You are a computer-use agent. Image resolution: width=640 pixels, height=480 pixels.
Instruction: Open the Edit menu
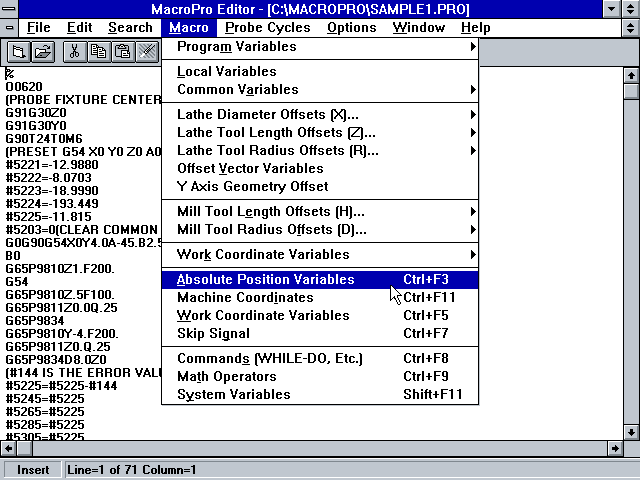click(x=79, y=28)
